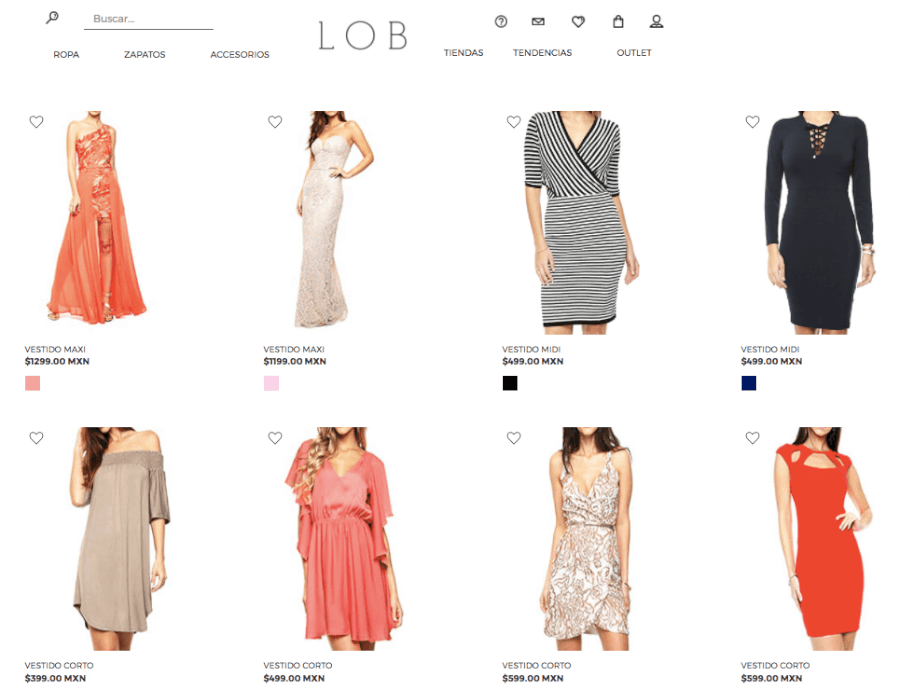Visit the TIENDAS page
The height and width of the screenshot is (690, 900).
[x=463, y=53]
